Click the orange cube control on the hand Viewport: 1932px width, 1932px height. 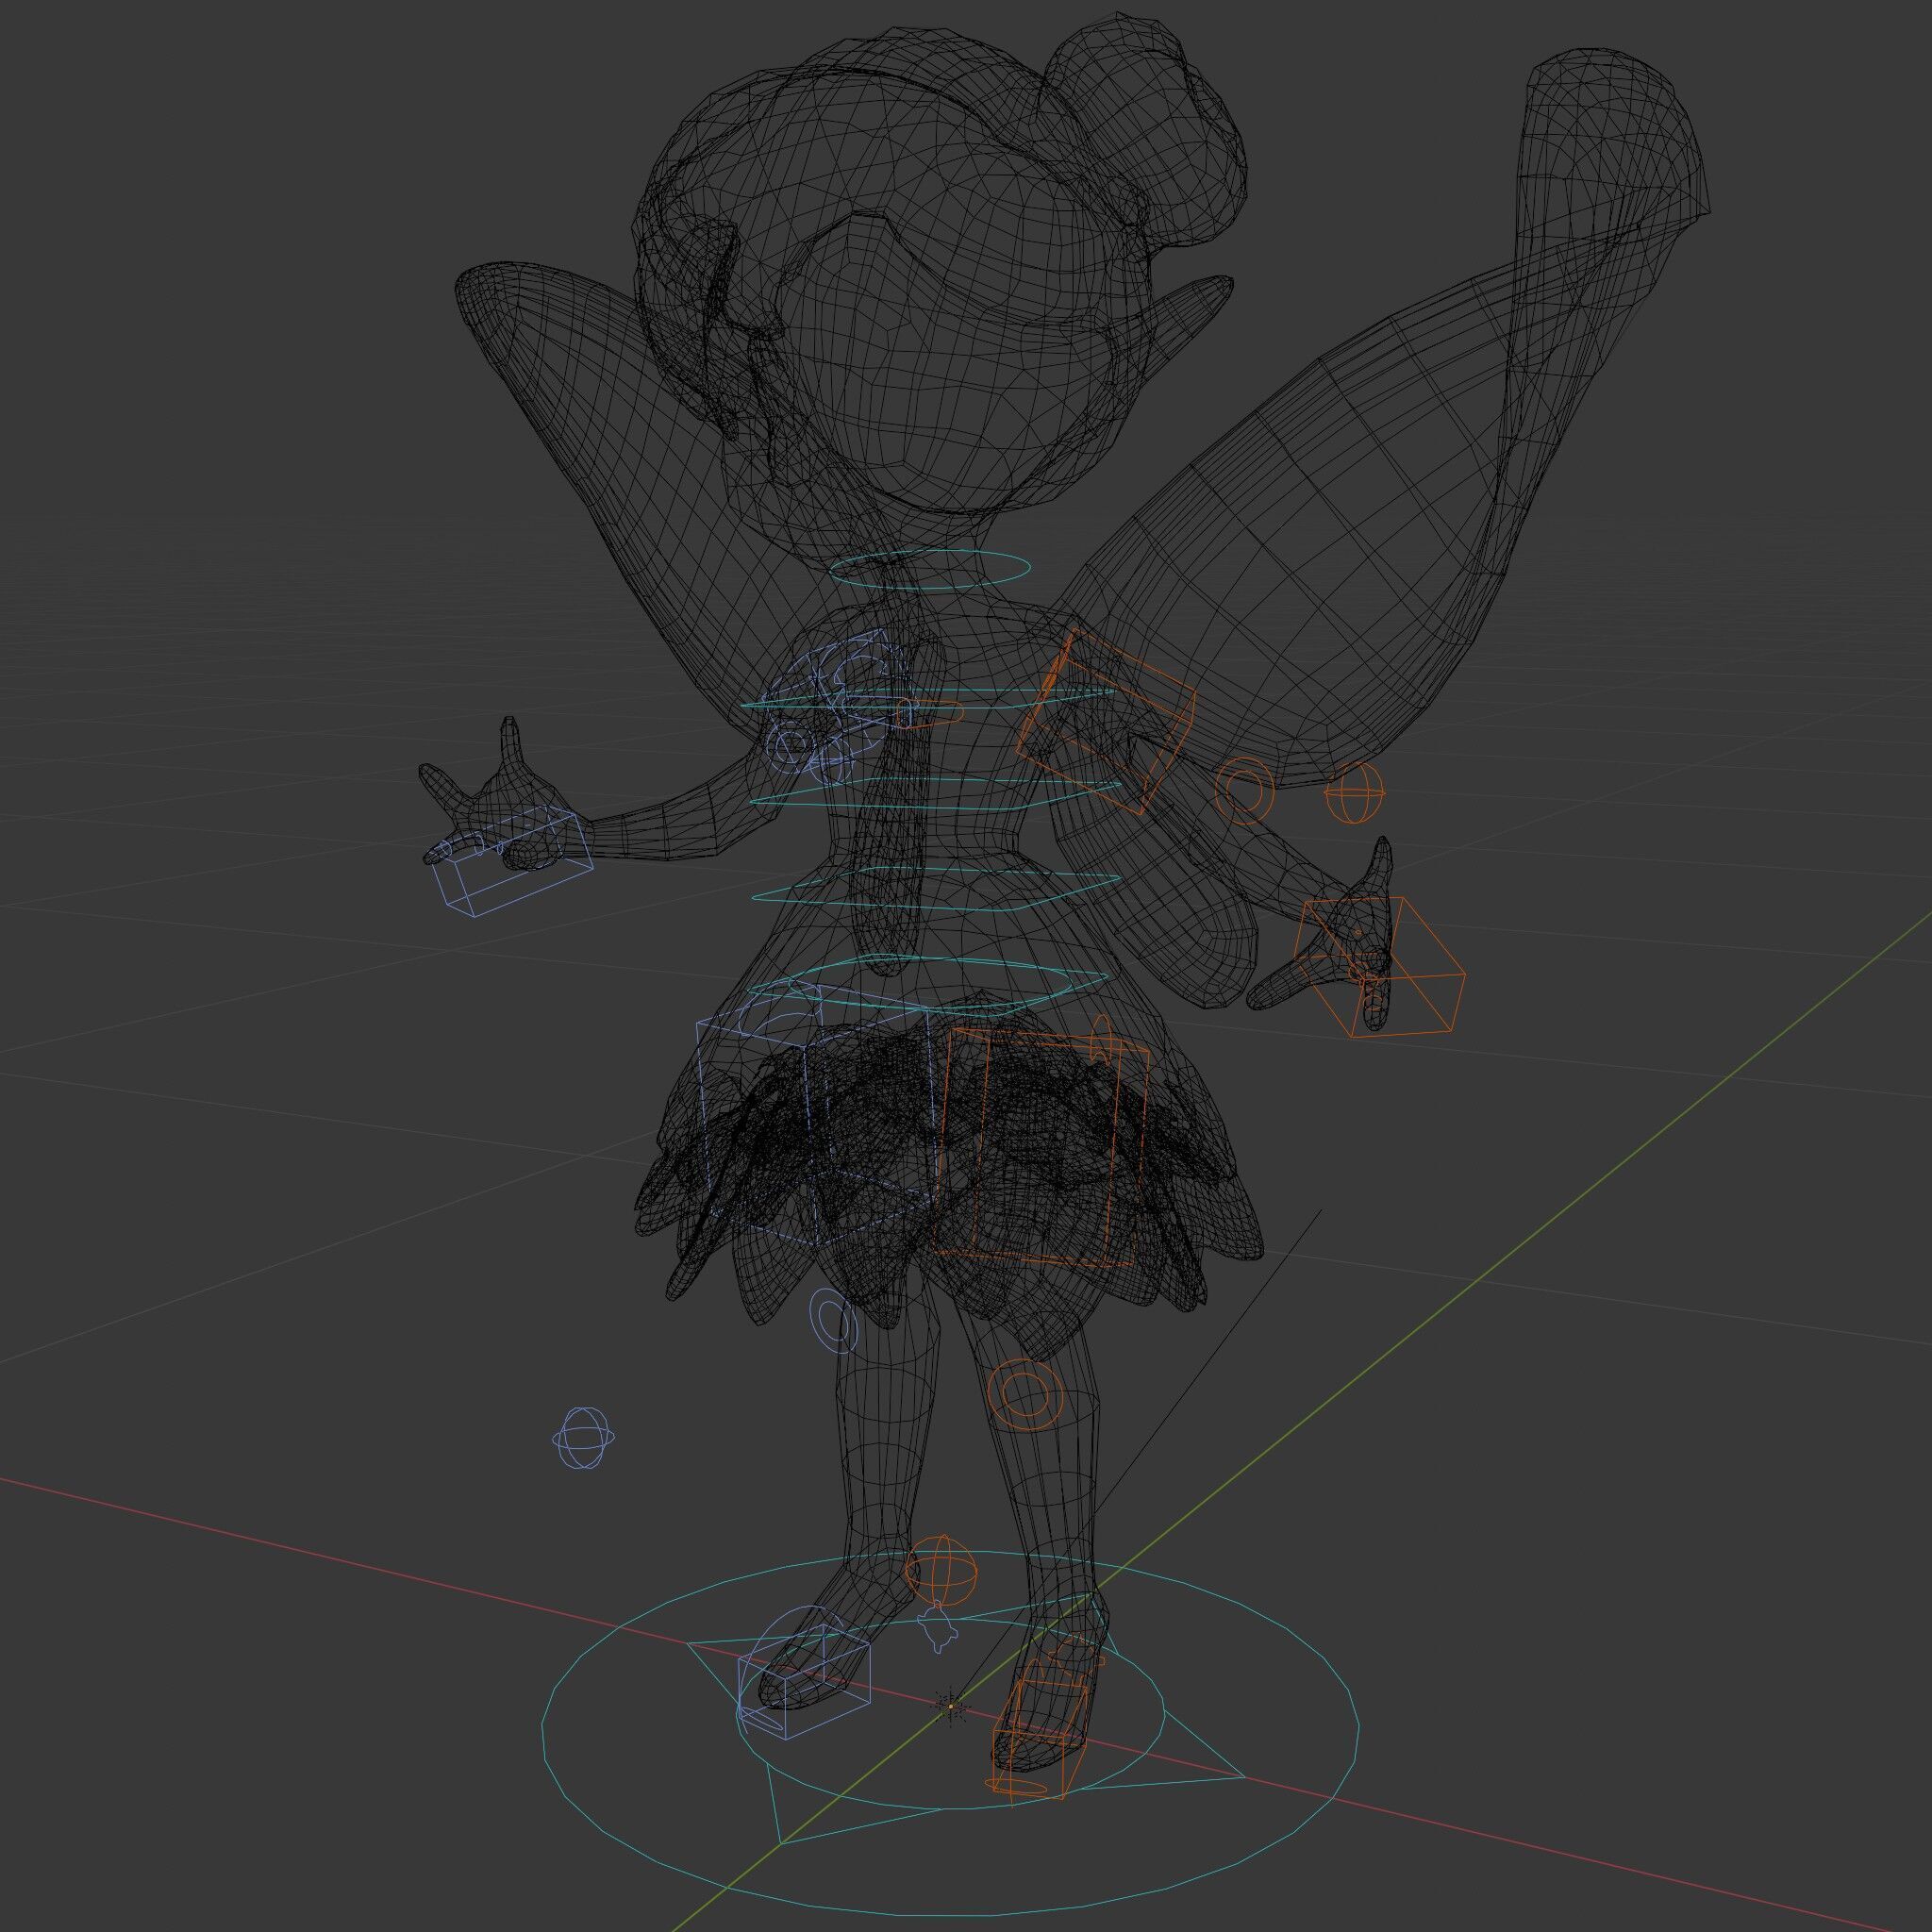tap(1381, 966)
